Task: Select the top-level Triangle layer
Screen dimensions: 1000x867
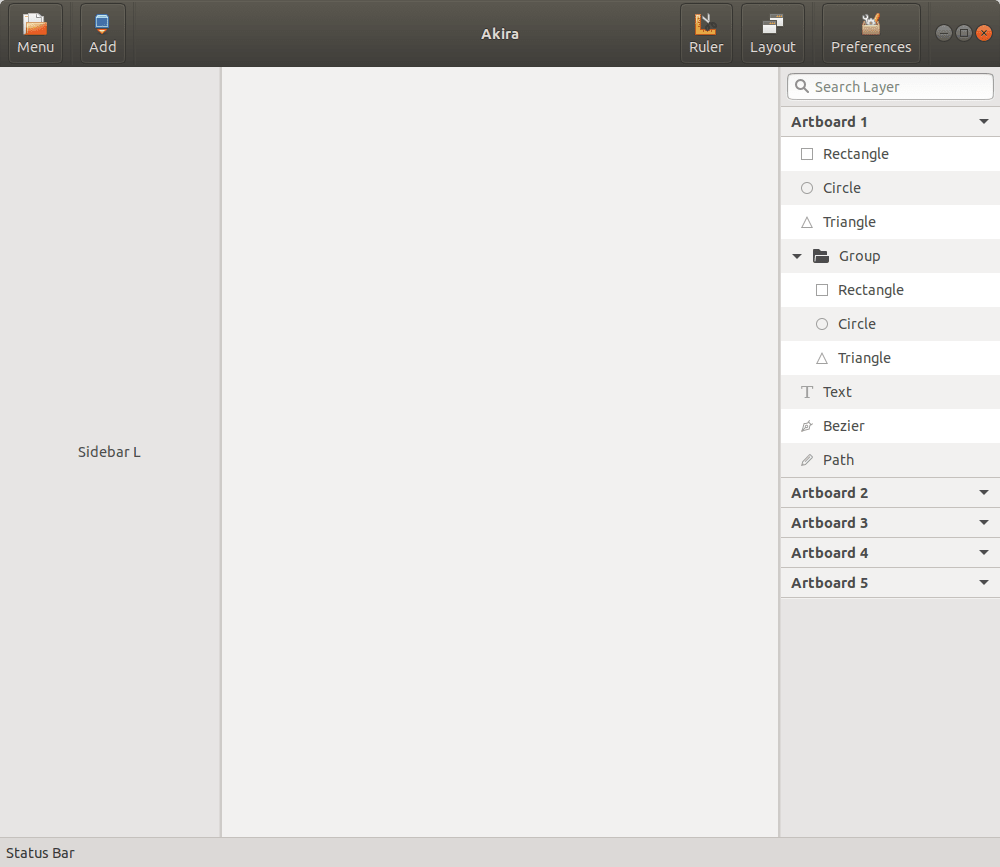Action: point(890,222)
